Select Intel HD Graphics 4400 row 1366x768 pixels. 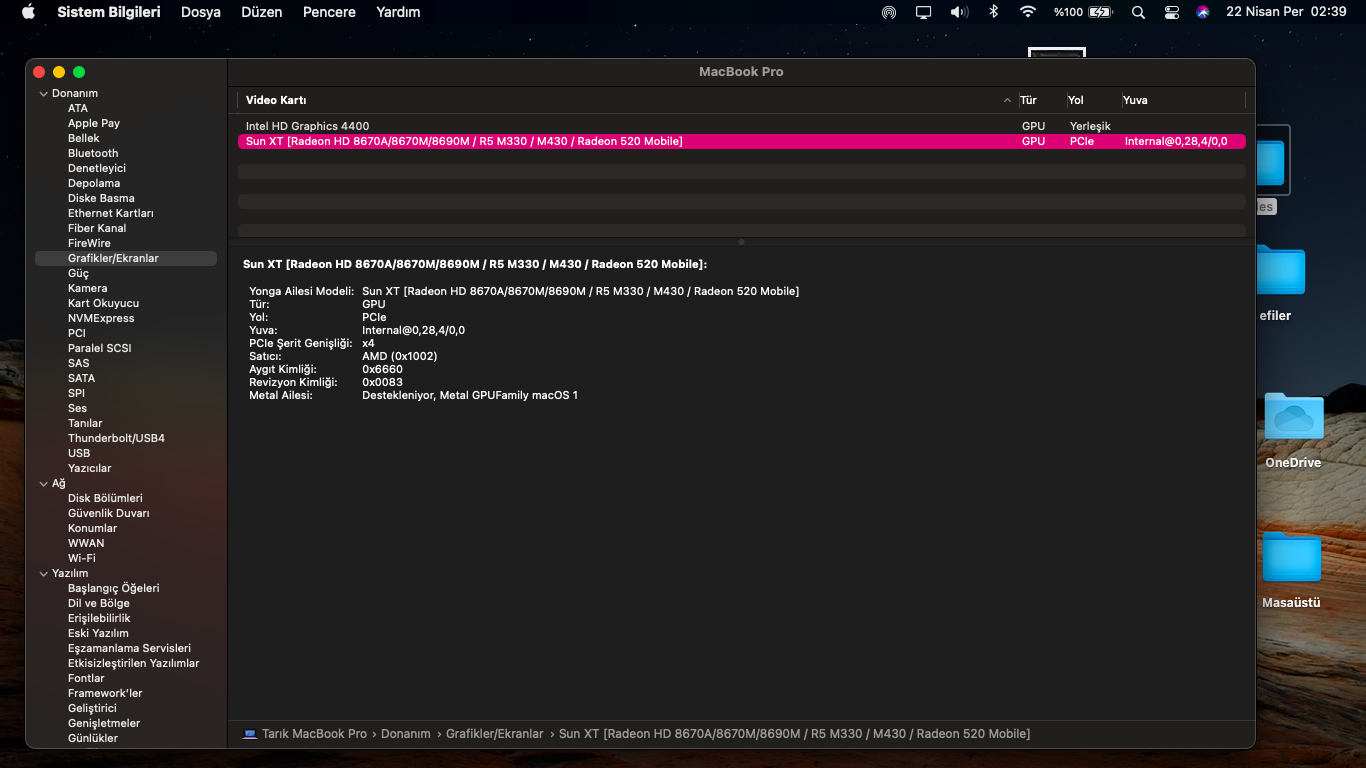click(308, 126)
